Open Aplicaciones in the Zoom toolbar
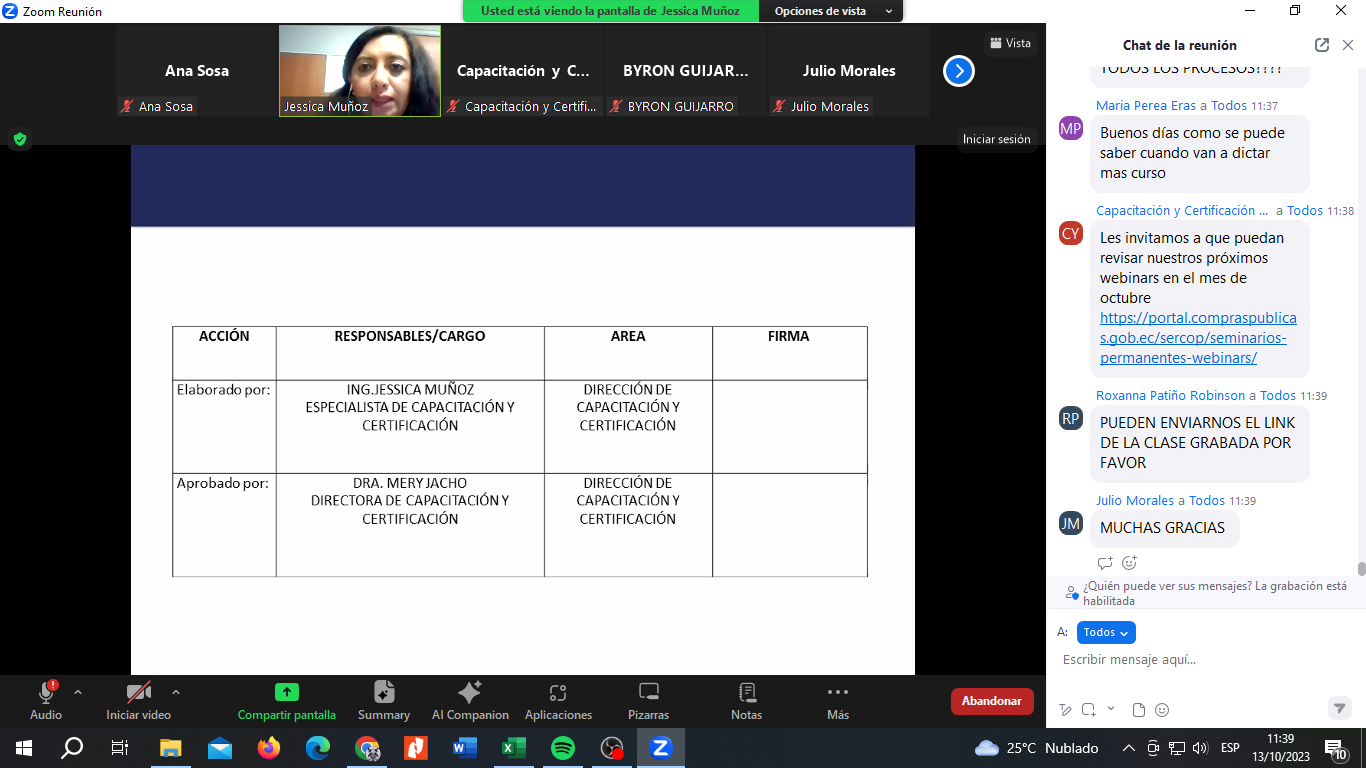1366x768 pixels. pyautogui.click(x=558, y=700)
